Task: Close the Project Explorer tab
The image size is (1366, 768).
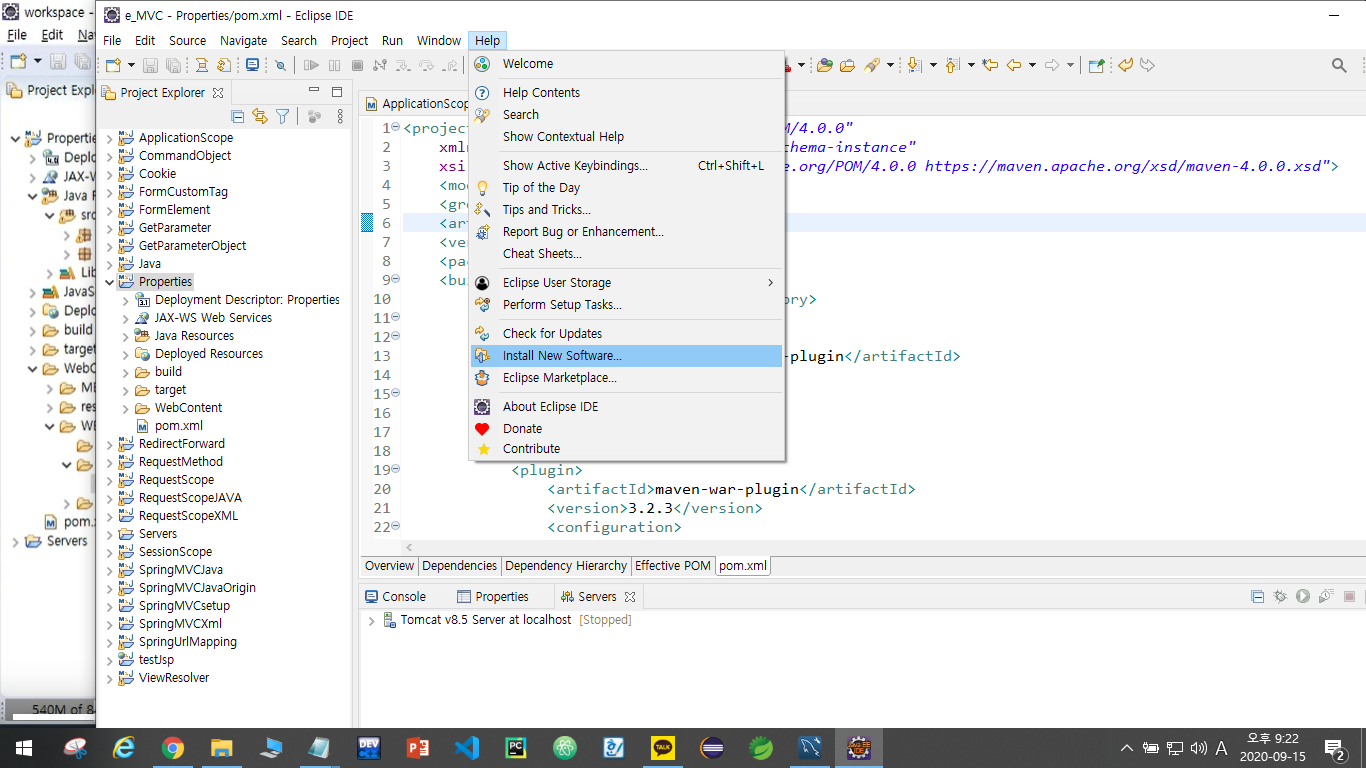Action: (x=218, y=92)
